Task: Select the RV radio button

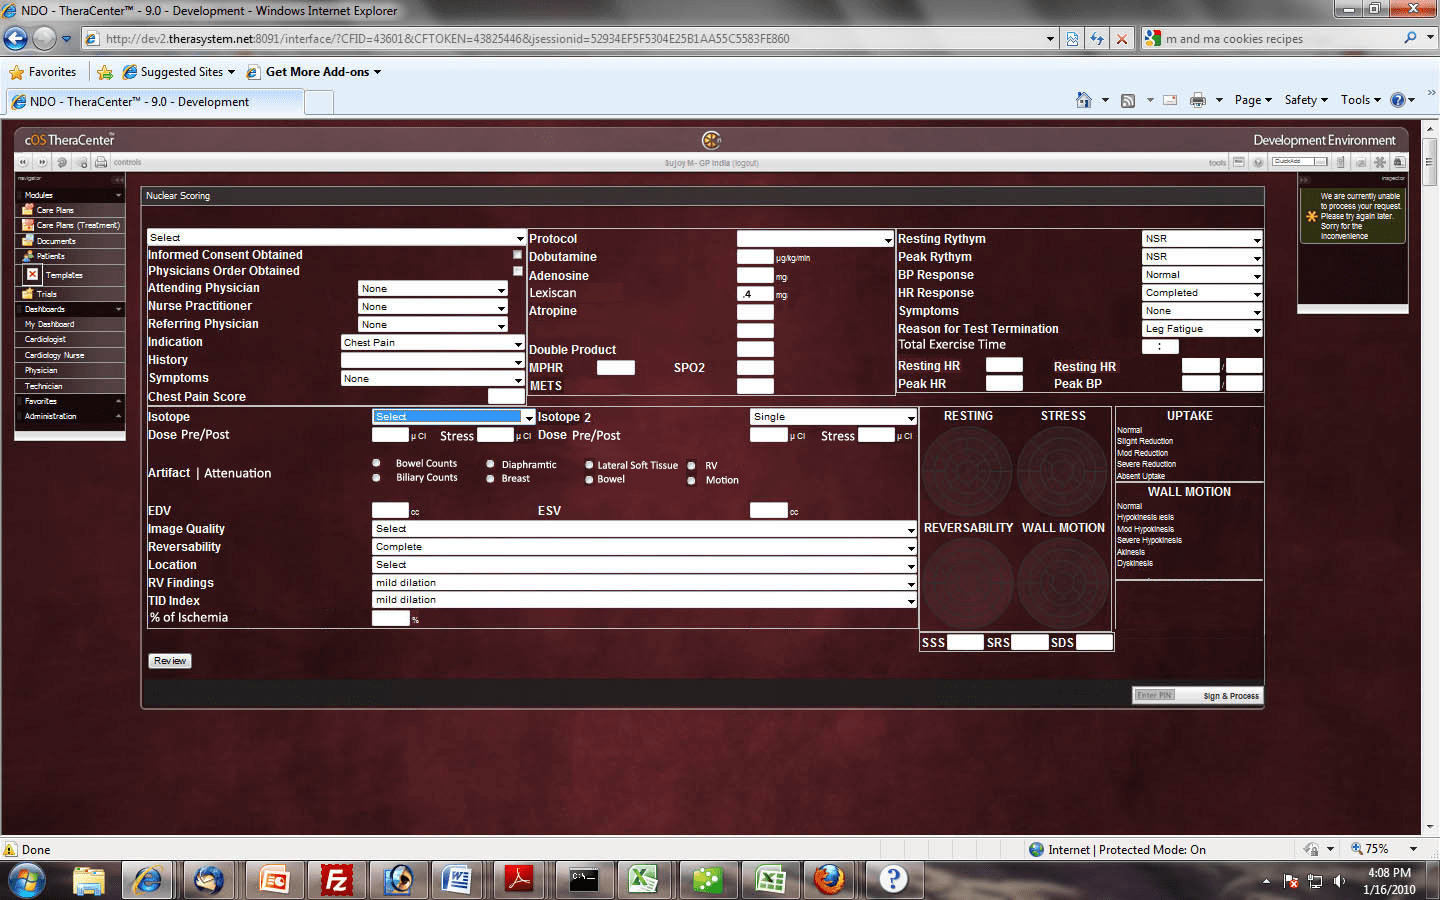Action: click(691, 465)
